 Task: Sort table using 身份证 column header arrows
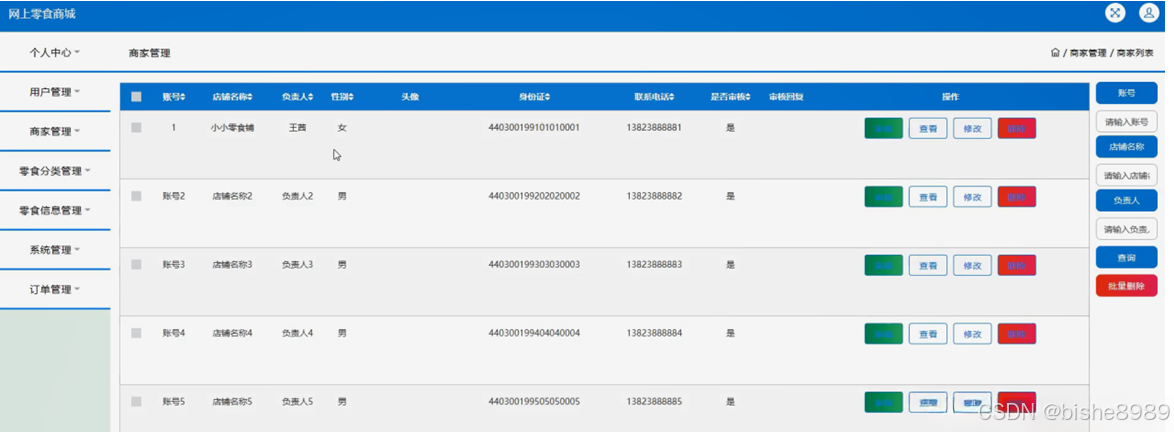[547, 97]
